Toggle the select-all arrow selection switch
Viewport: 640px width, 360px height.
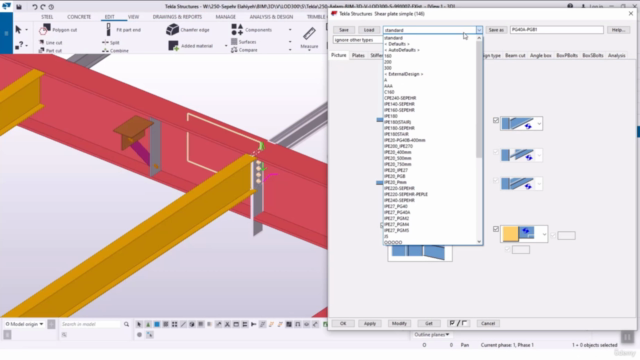pyautogui.click(x=139, y=324)
